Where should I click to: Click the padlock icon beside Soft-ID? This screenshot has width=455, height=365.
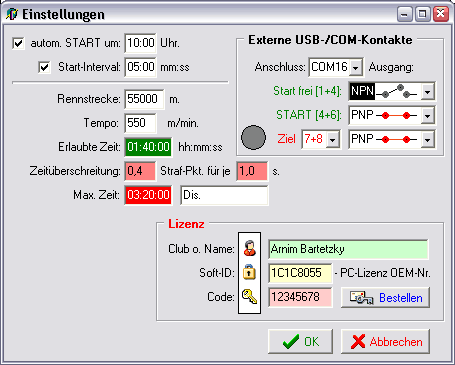(249, 272)
